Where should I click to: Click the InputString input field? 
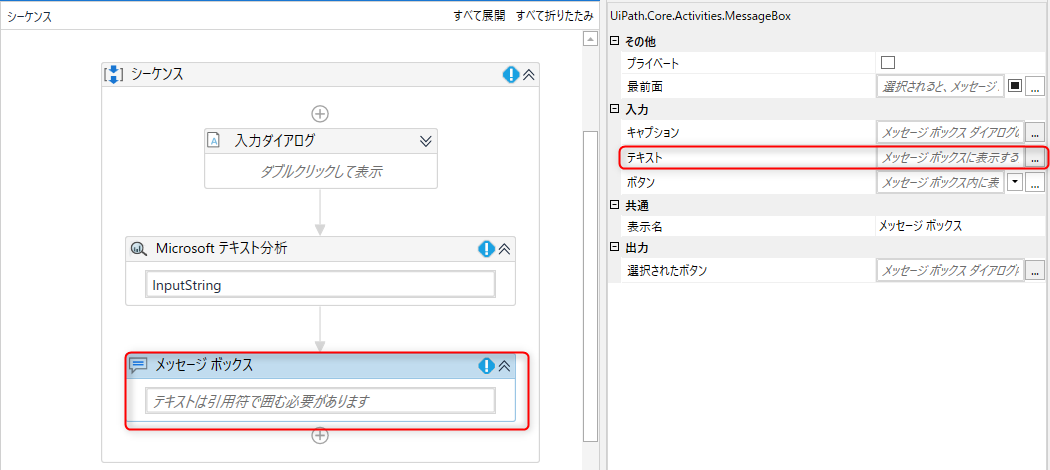click(321, 285)
